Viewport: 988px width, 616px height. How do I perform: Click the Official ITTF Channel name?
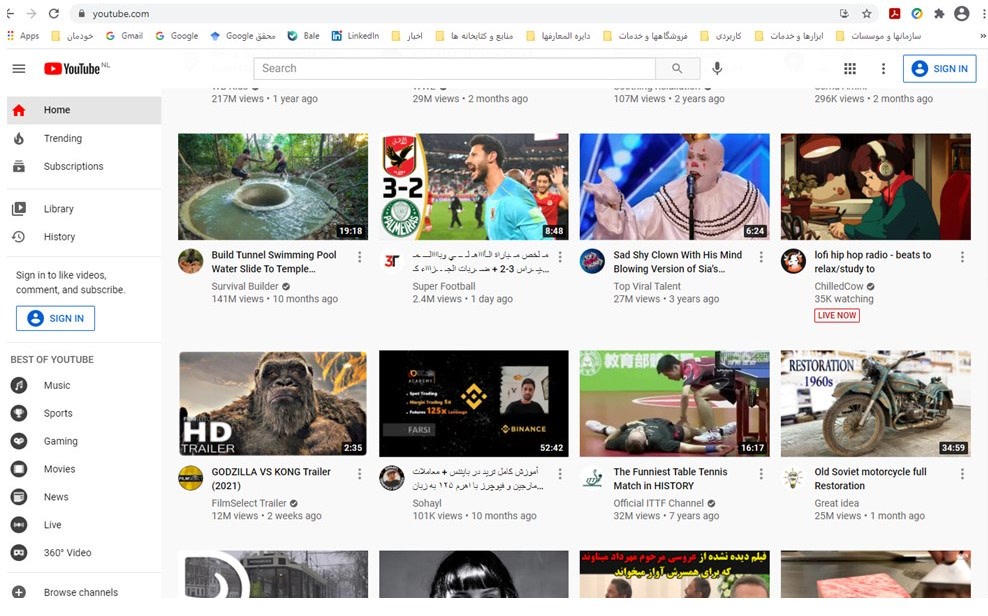pos(658,503)
